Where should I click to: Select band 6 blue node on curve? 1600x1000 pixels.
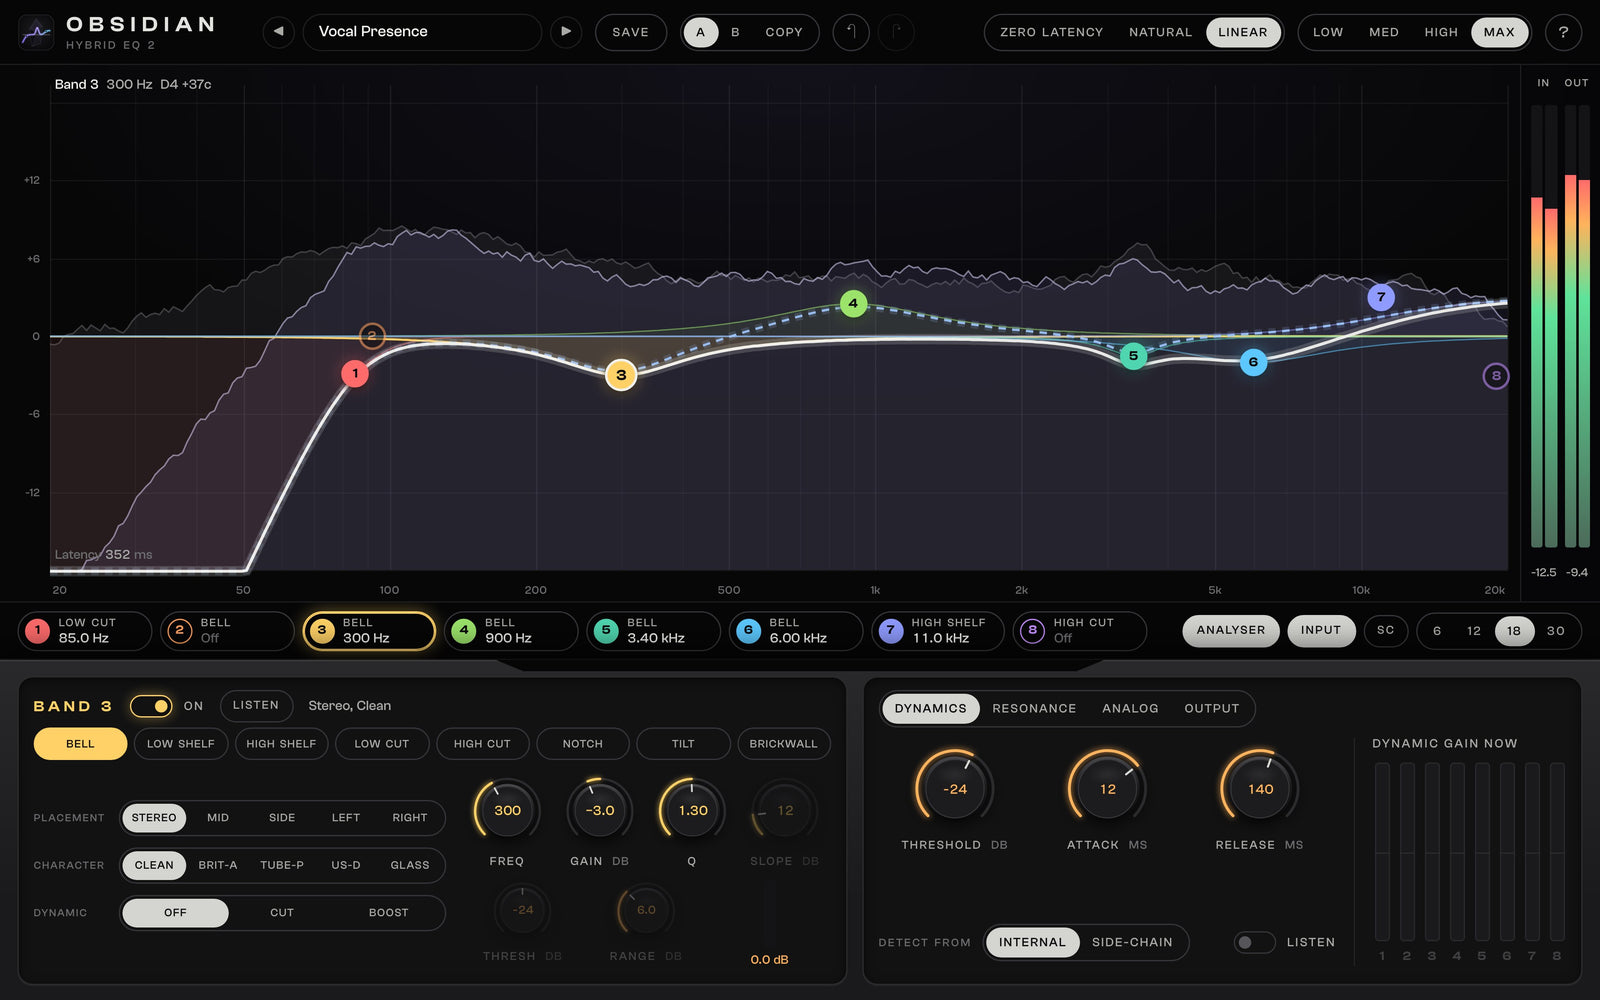click(1253, 362)
